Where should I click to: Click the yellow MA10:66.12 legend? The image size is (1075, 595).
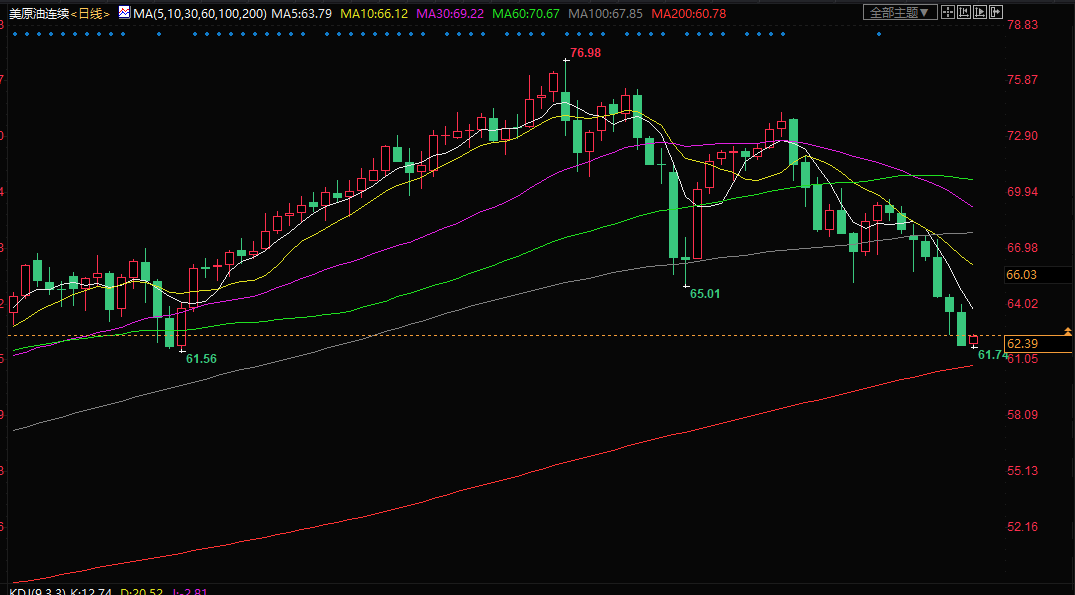pyautogui.click(x=374, y=14)
